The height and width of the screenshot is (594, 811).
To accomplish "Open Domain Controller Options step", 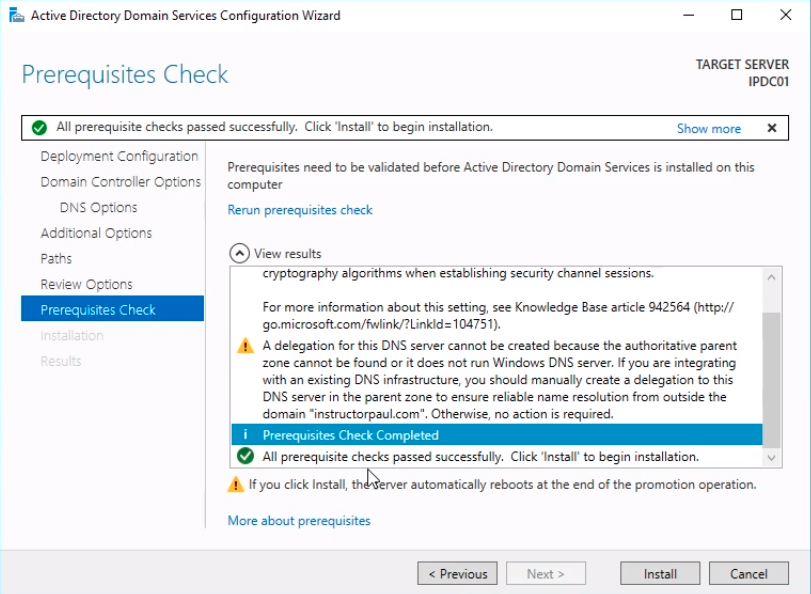I will point(121,182).
